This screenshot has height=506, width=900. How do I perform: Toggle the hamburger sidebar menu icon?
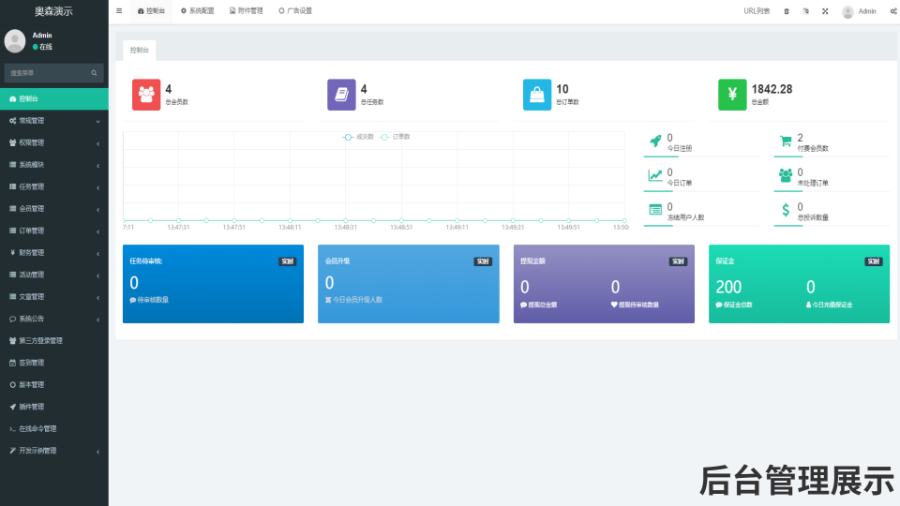(x=119, y=11)
